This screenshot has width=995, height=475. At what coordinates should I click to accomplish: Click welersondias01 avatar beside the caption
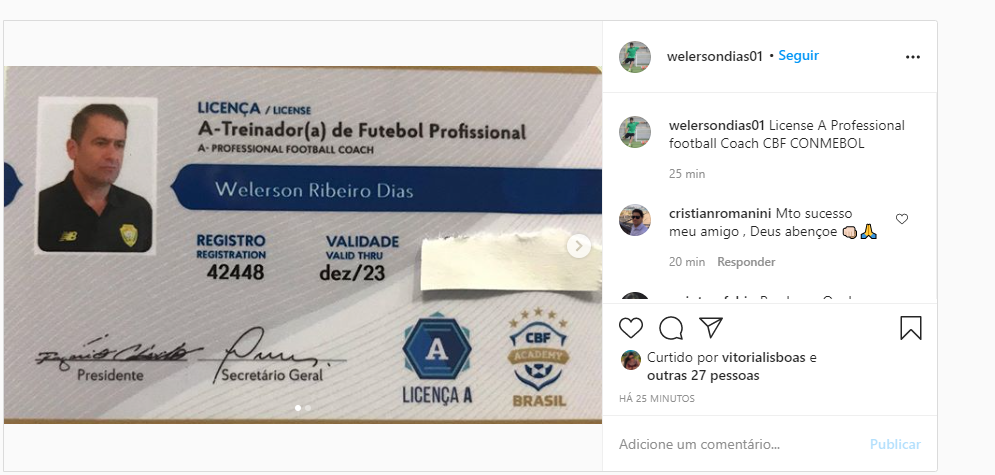click(635, 132)
